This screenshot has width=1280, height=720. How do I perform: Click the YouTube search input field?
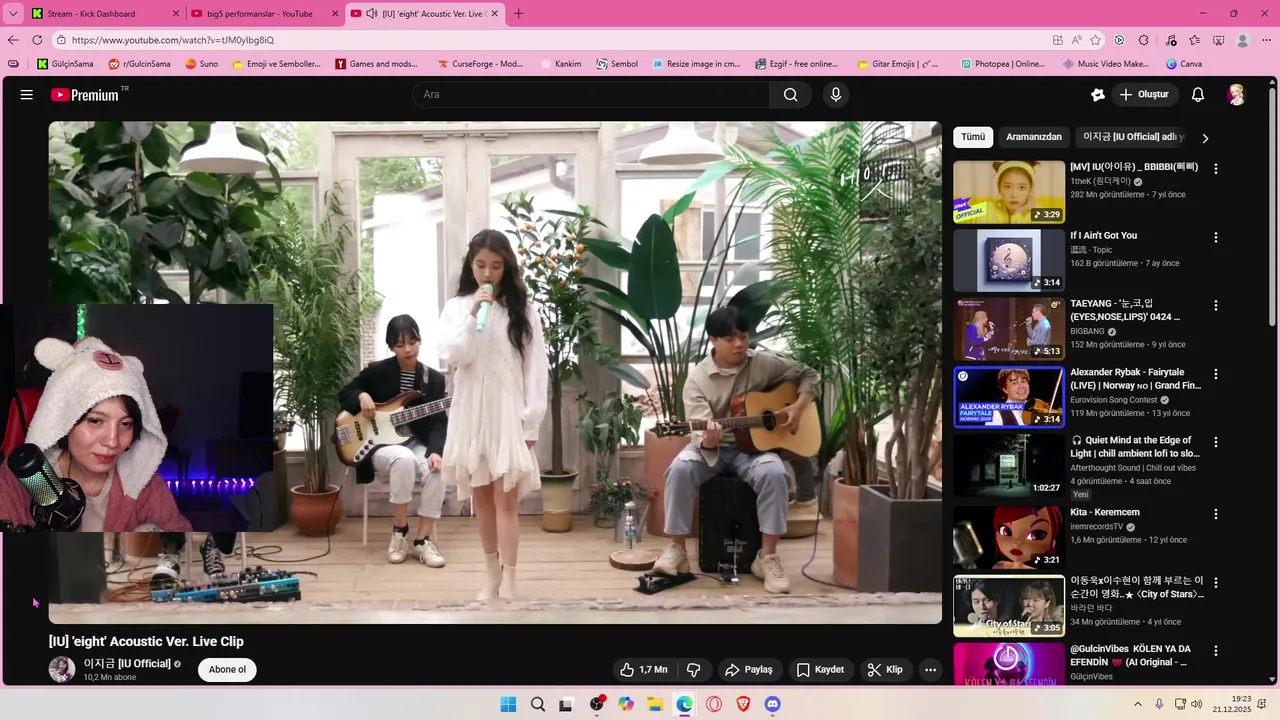[x=591, y=95]
